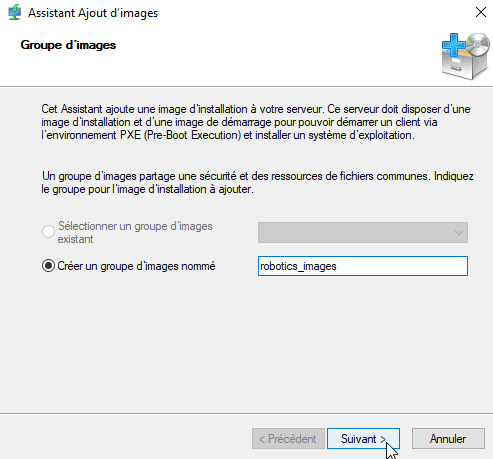Screen dimensions: 493x459
Task: Click the image cabinet icon in the header
Action: (466, 57)
